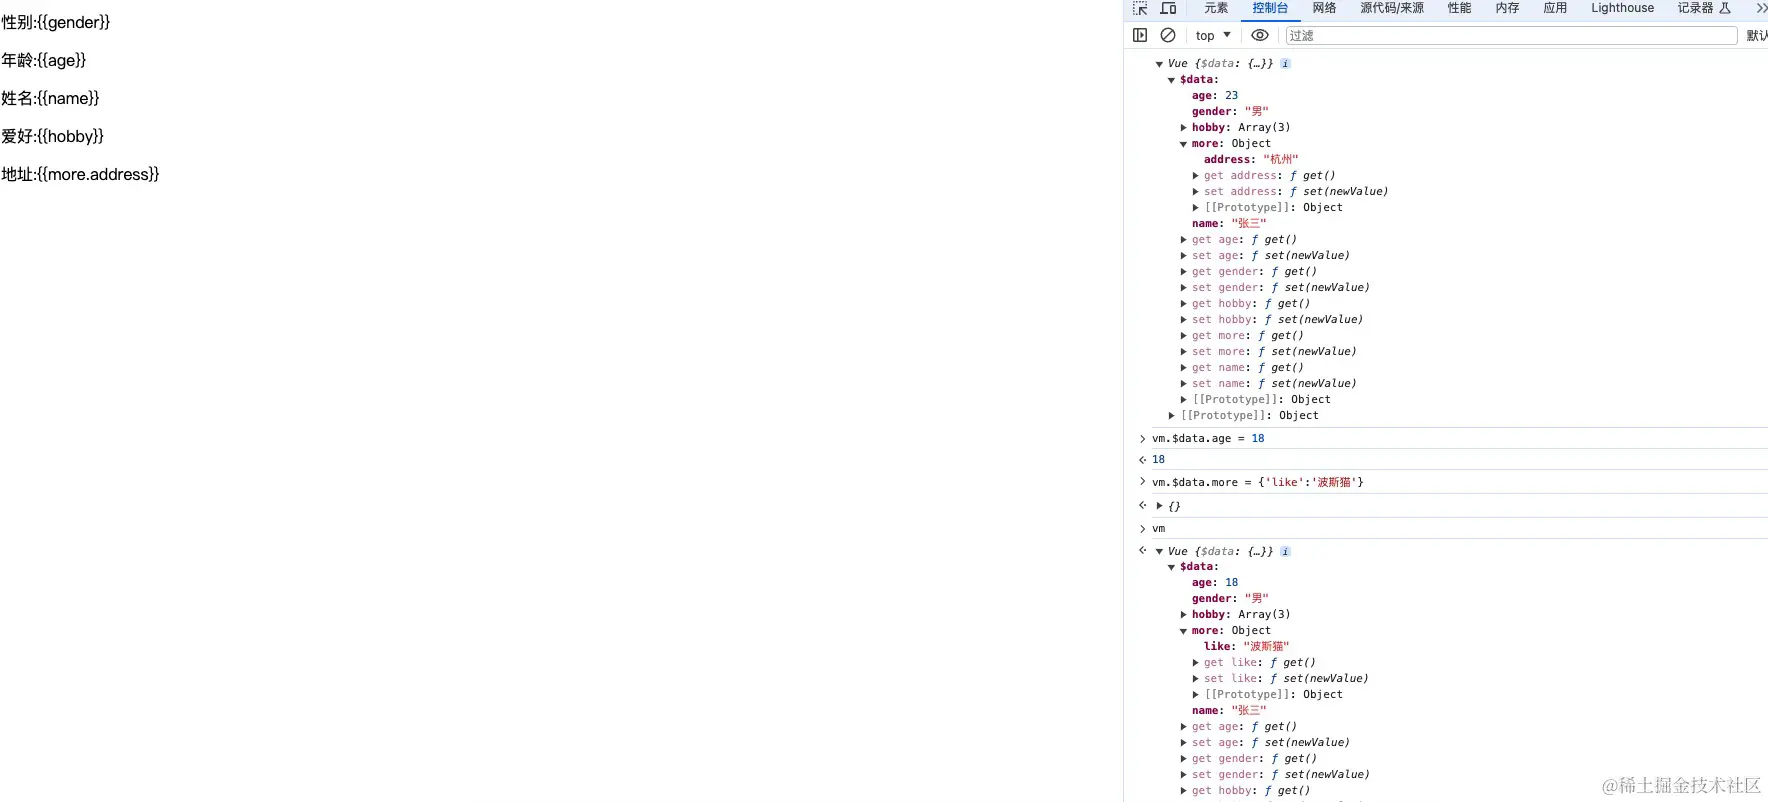
Task: Expand [[Prototype]] directly below set like
Action: pyautogui.click(x=1196, y=695)
